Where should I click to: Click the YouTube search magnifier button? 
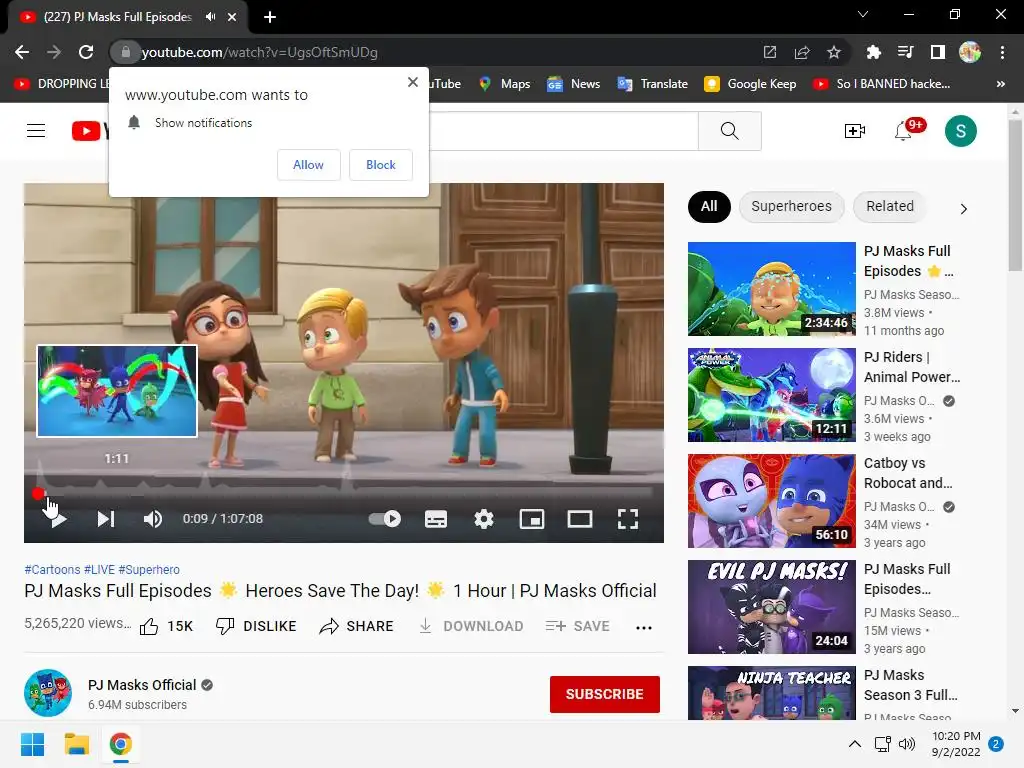[729, 131]
